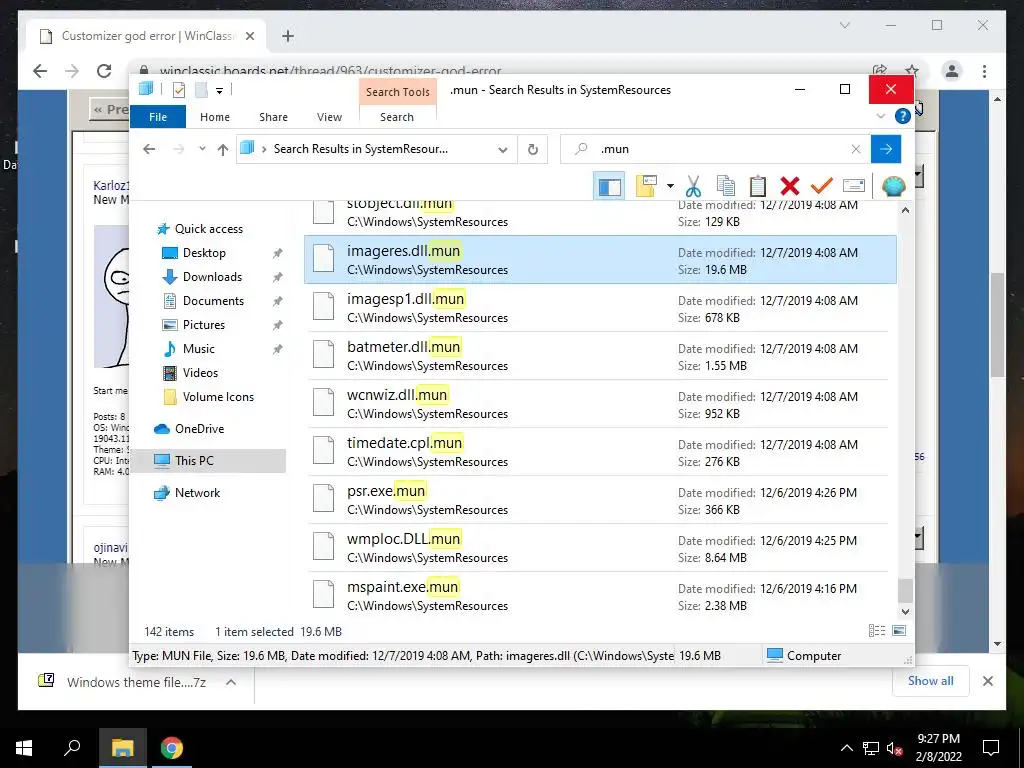1024x768 pixels.
Task: Open the recent locations dropdown
Action: click(x=202, y=149)
